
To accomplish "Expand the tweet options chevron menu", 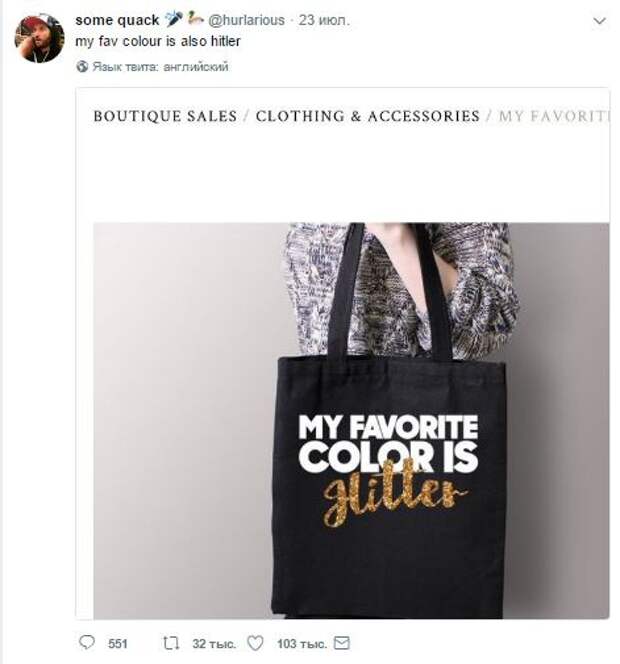I will 599,21.
